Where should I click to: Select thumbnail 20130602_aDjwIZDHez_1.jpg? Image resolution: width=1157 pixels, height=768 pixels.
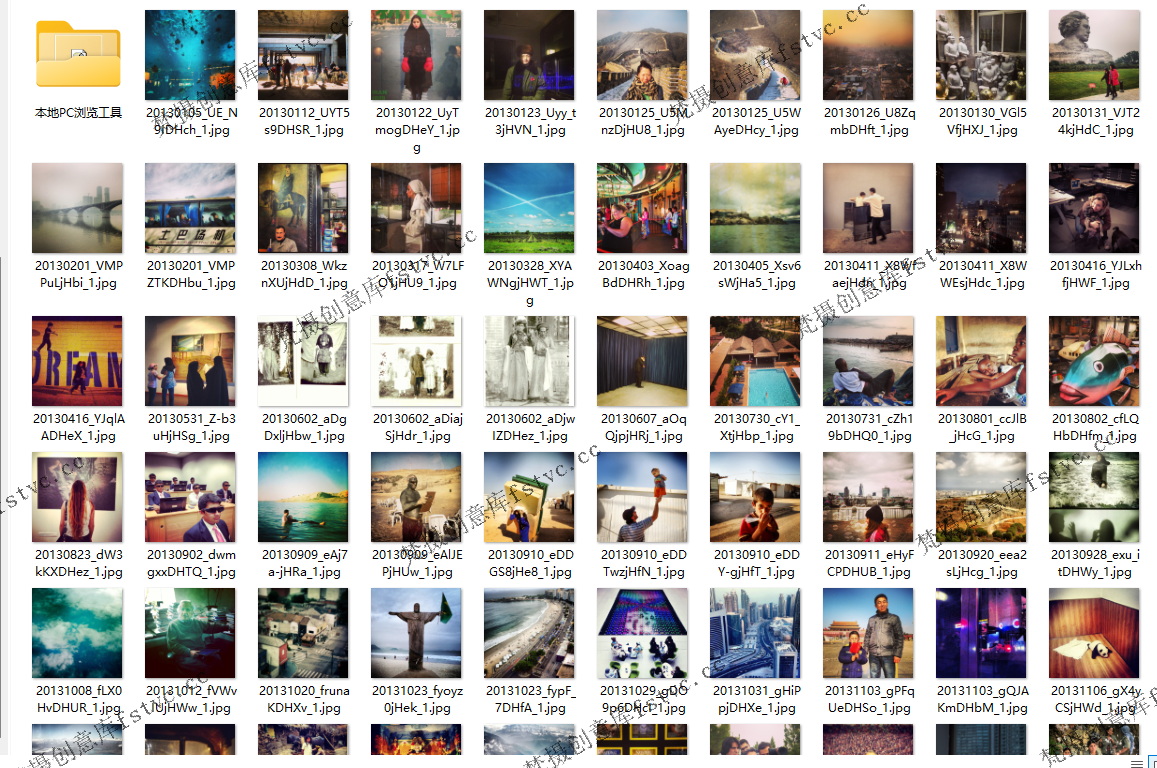[529, 361]
